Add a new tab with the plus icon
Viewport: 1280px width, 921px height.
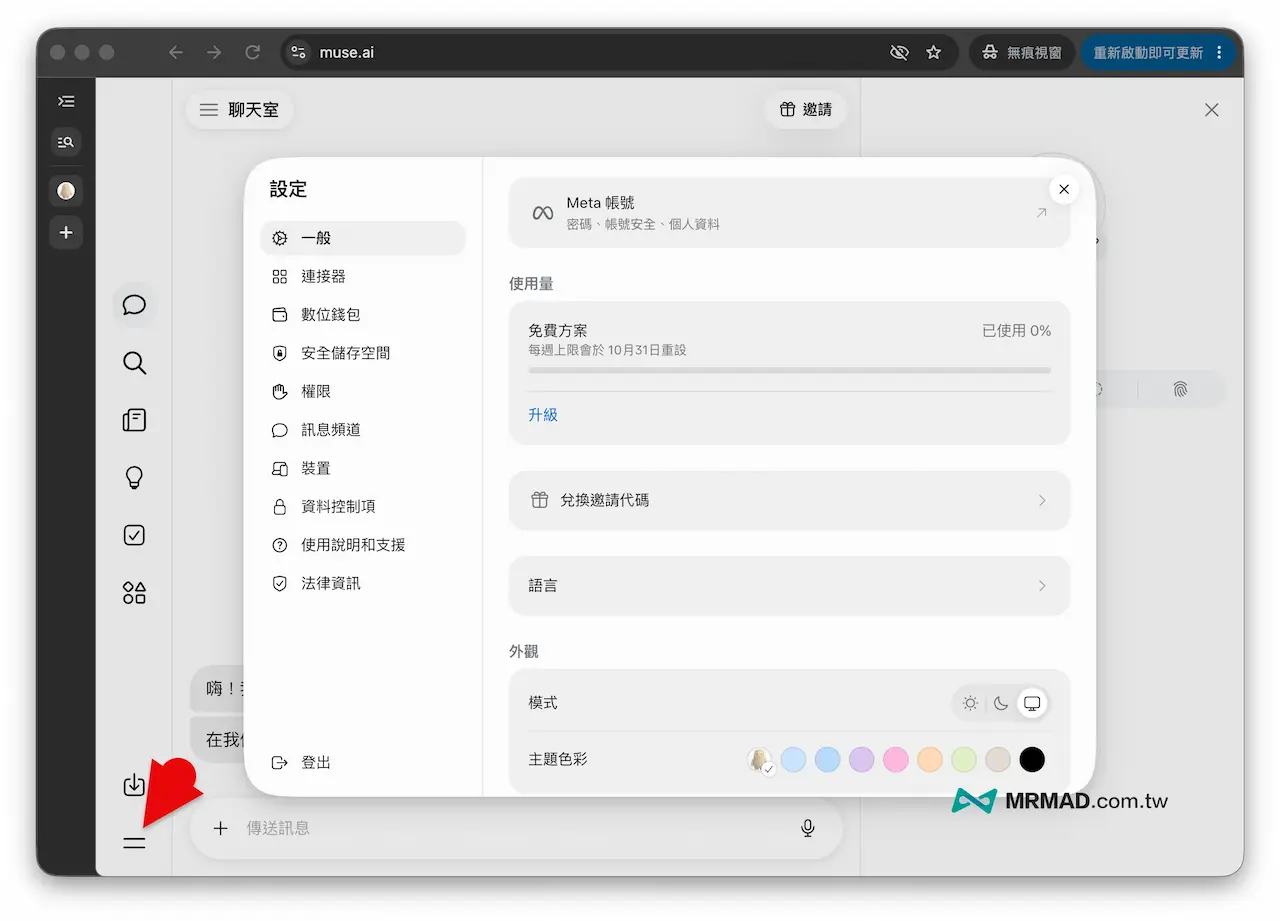pos(66,233)
